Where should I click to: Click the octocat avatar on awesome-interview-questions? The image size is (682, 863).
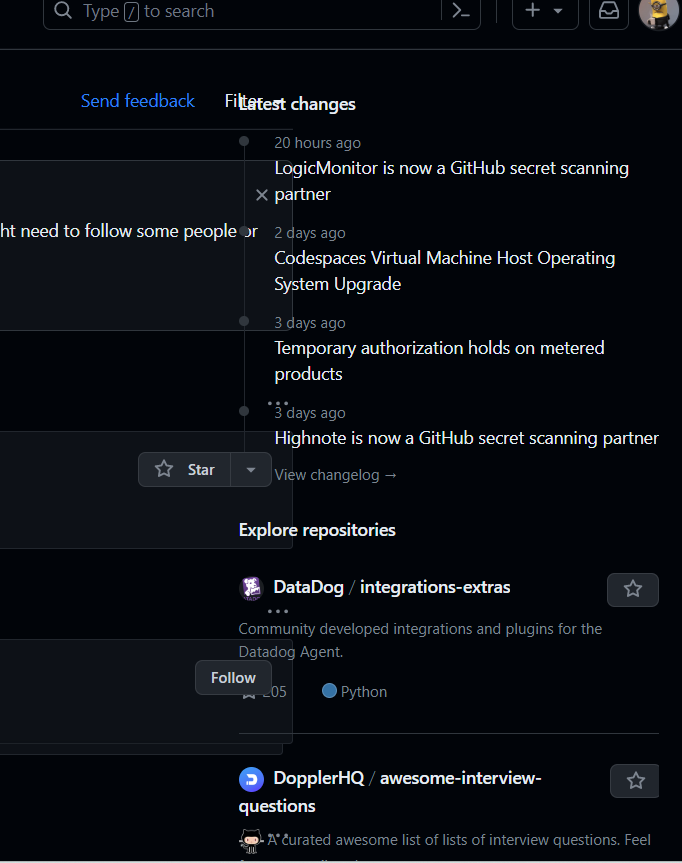click(x=251, y=841)
